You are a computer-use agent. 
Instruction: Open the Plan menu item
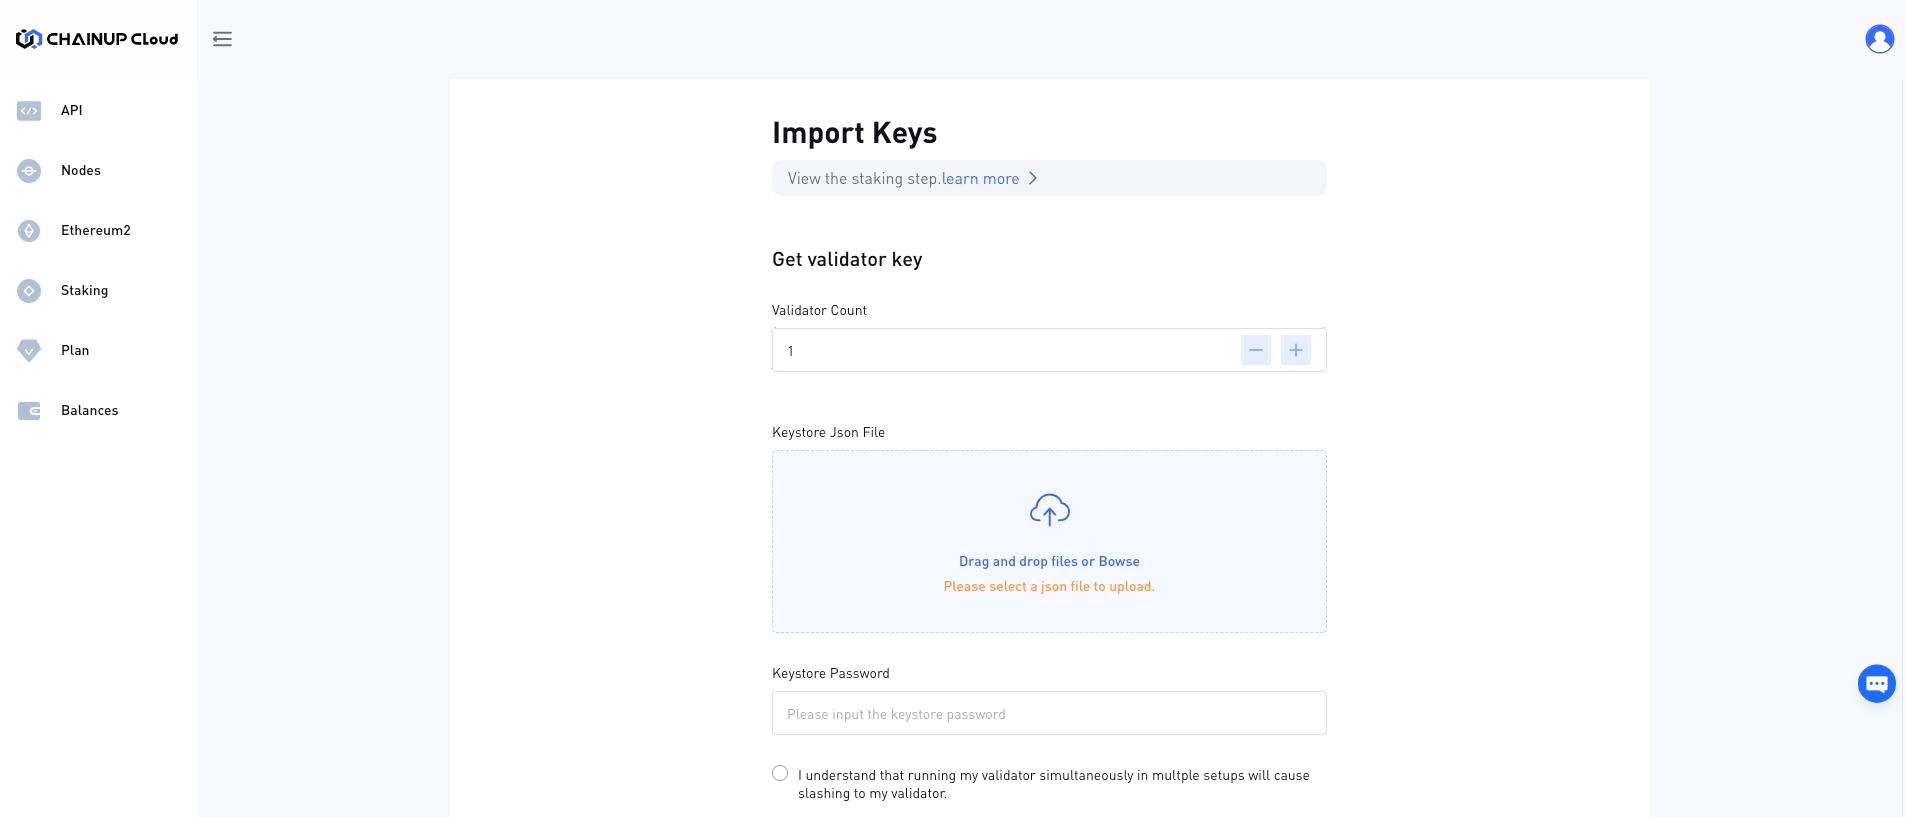[x=75, y=351]
